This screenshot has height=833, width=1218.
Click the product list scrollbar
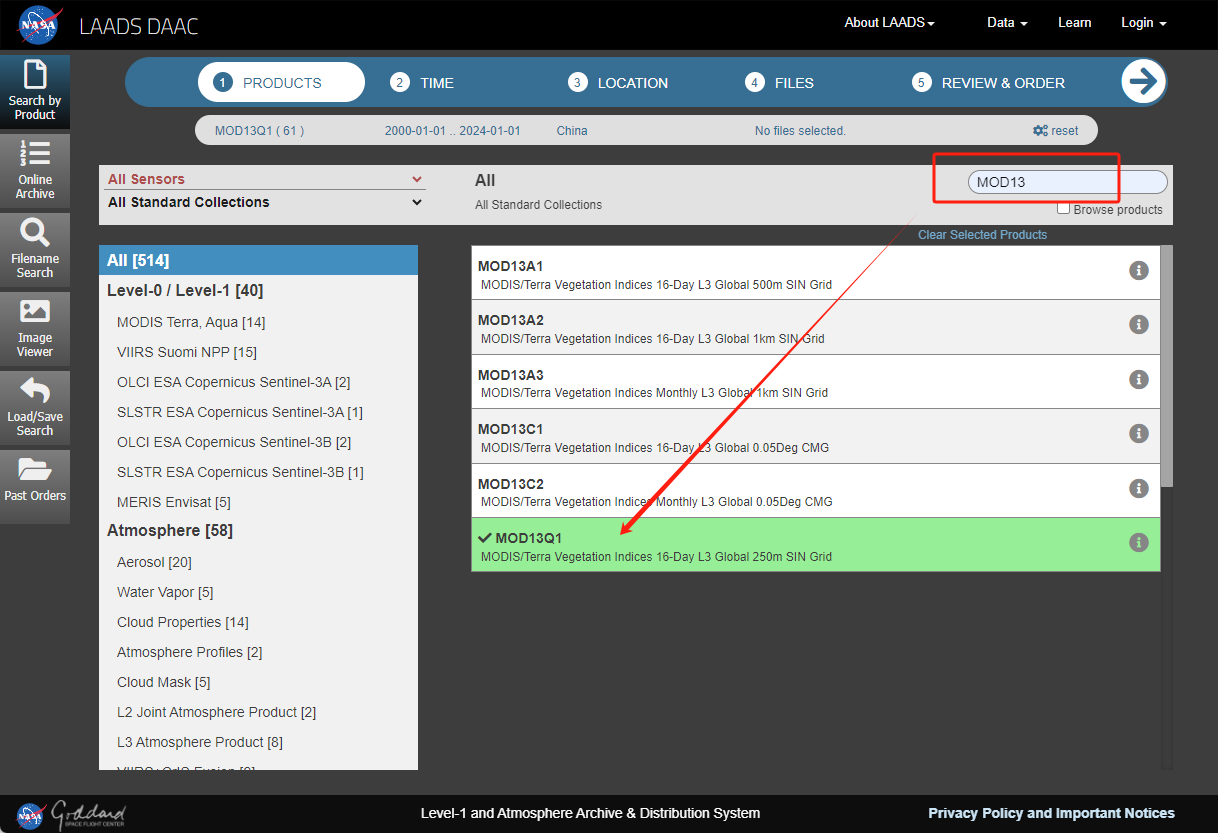tap(1166, 366)
